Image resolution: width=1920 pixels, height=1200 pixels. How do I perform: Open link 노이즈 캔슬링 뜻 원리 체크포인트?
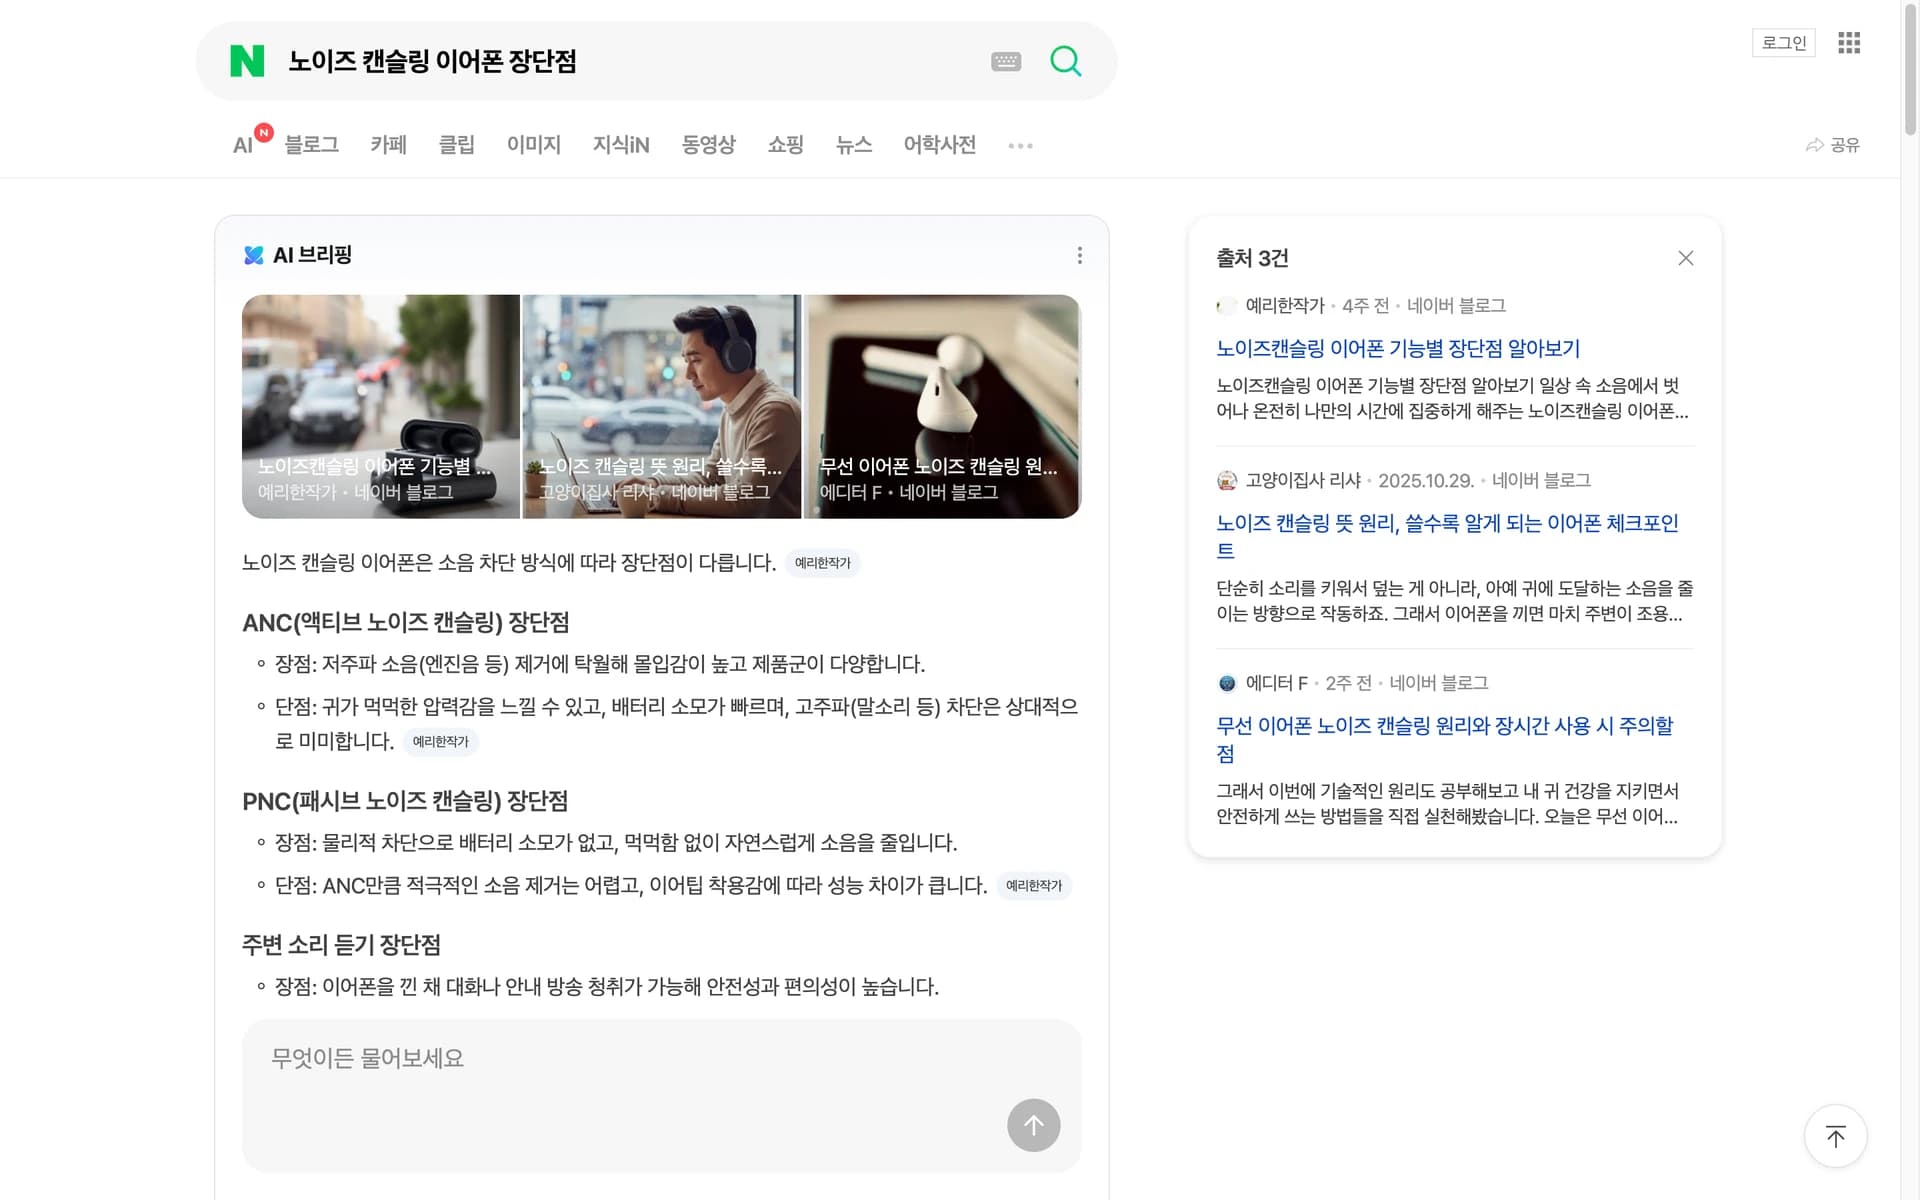coord(1447,536)
